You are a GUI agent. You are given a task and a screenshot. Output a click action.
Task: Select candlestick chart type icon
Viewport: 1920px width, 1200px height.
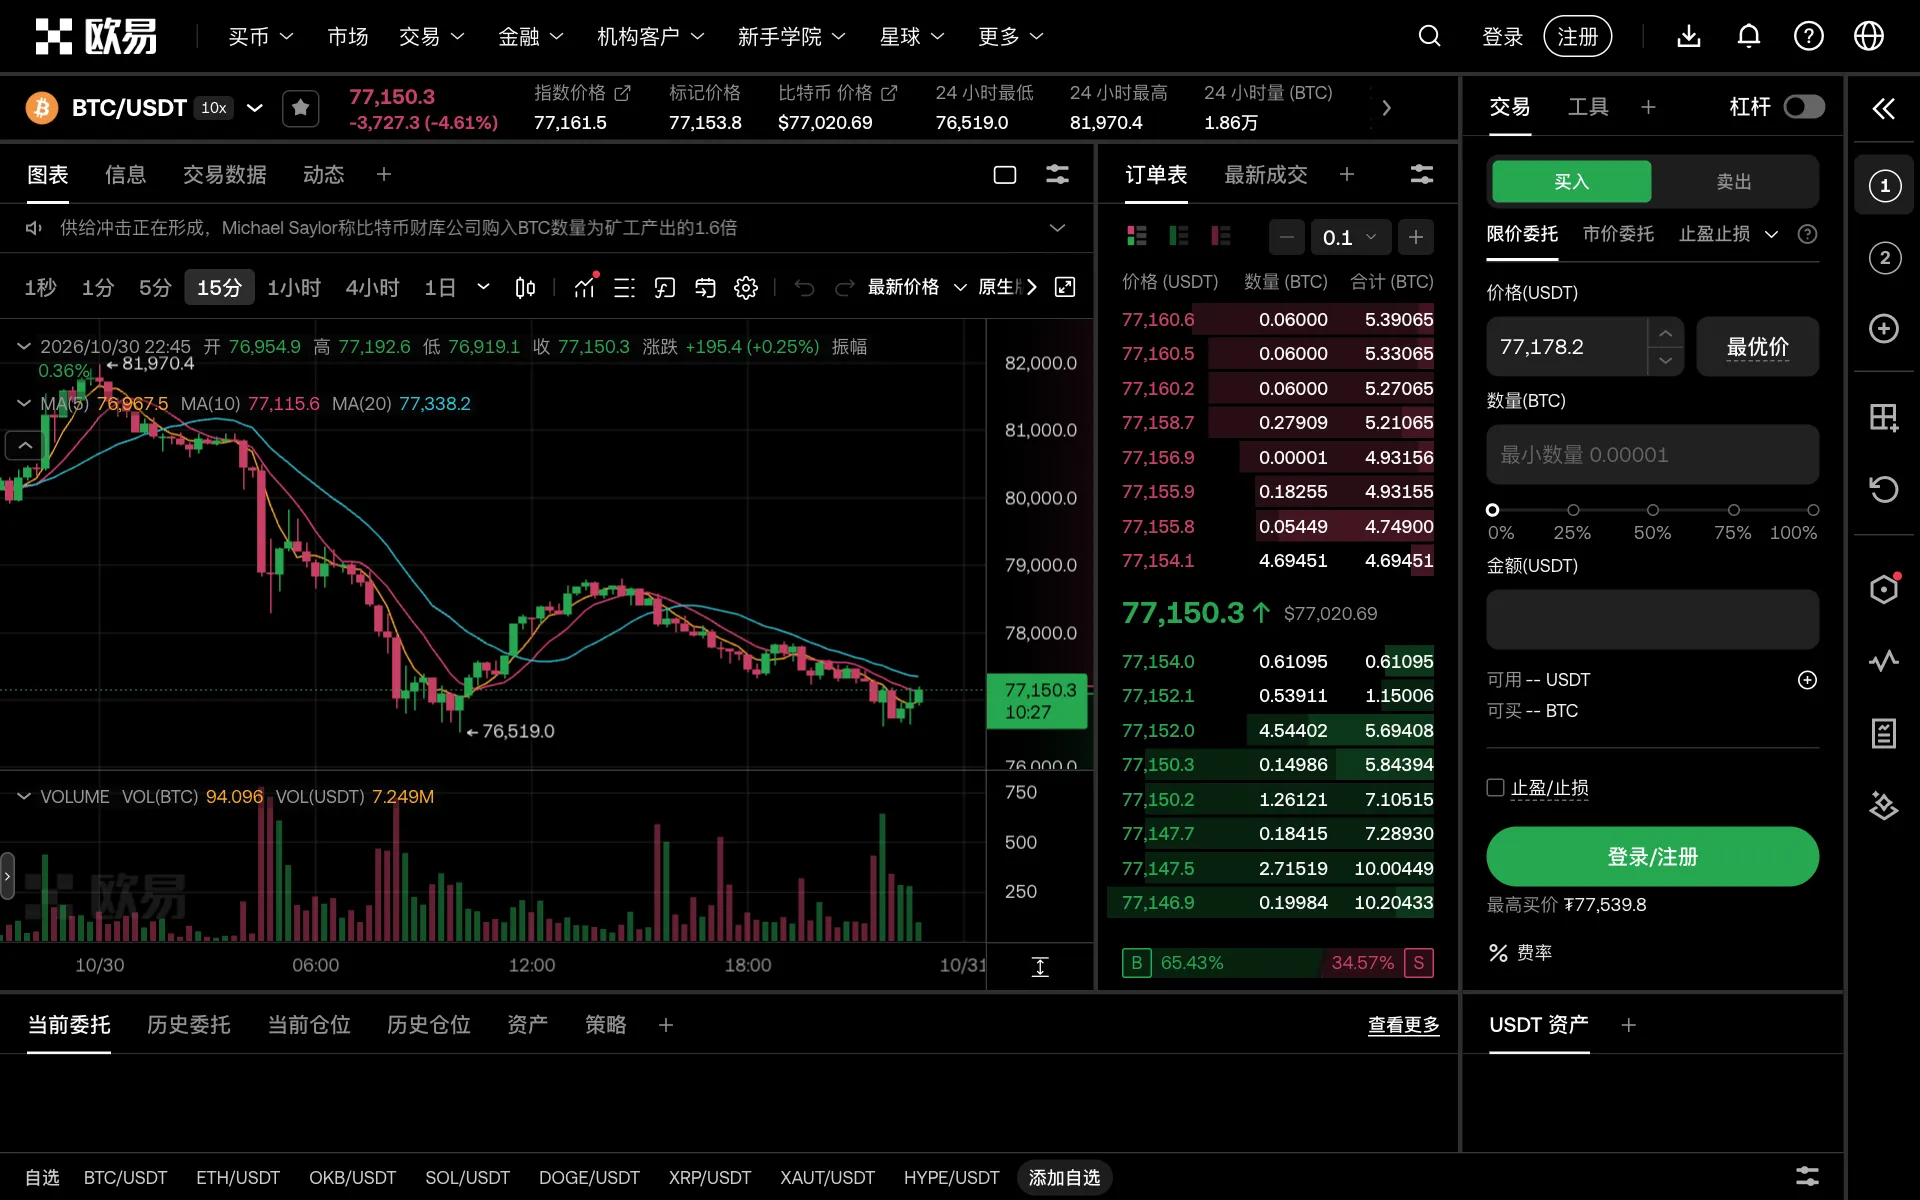point(525,288)
